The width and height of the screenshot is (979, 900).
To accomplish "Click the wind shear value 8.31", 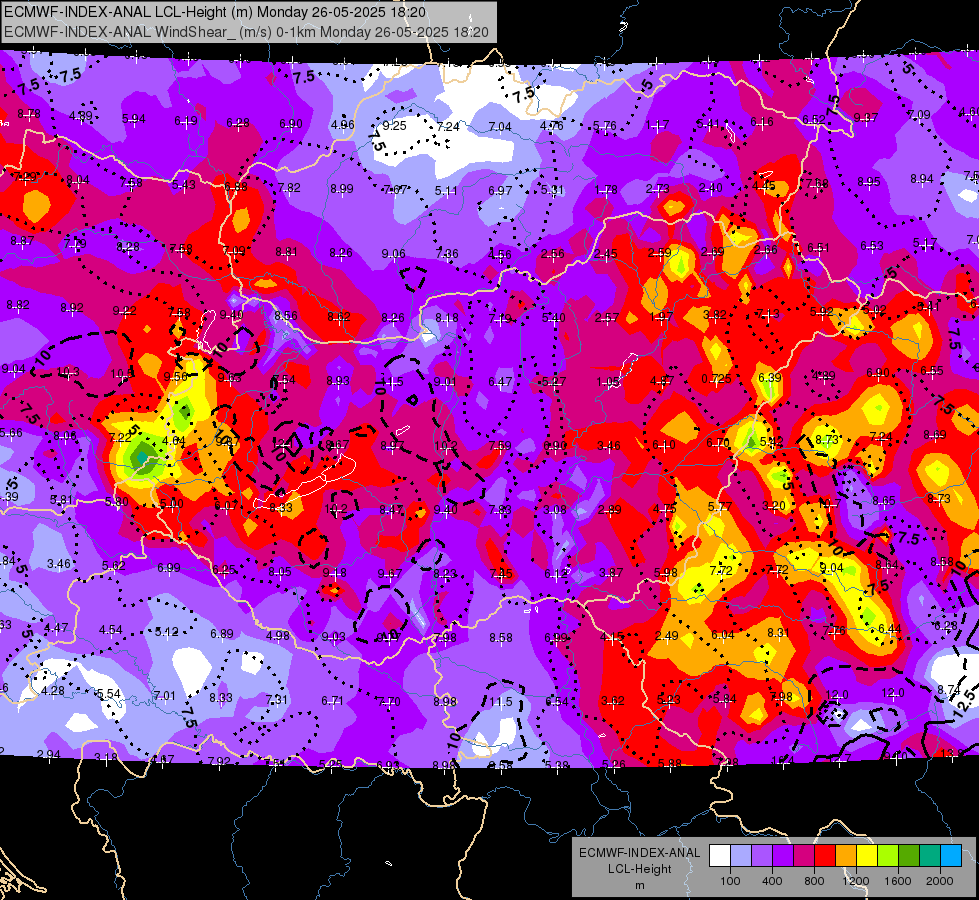I will (779, 633).
